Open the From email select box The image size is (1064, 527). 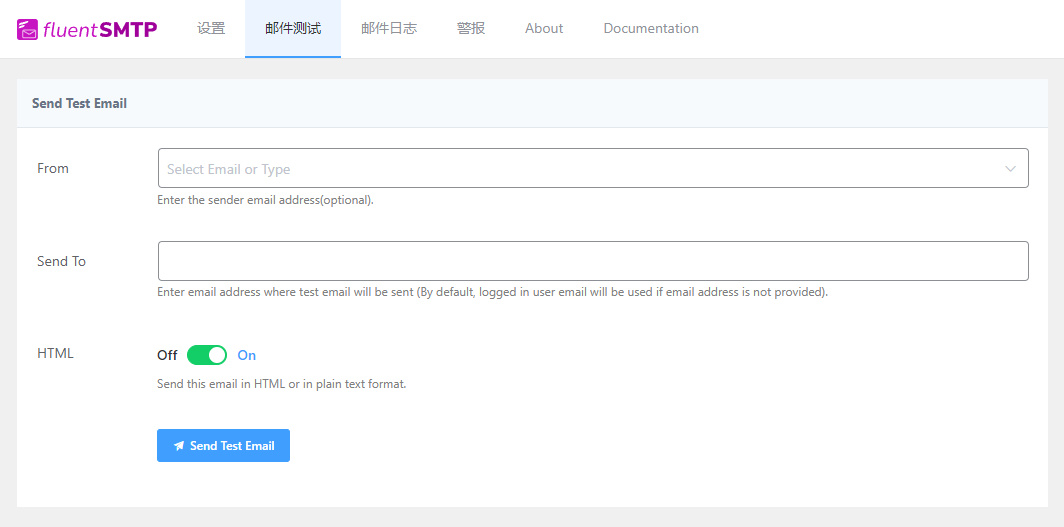coord(593,168)
